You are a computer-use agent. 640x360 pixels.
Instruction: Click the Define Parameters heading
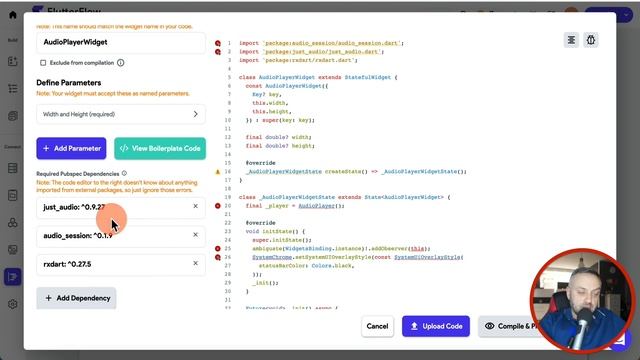tap(69, 83)
